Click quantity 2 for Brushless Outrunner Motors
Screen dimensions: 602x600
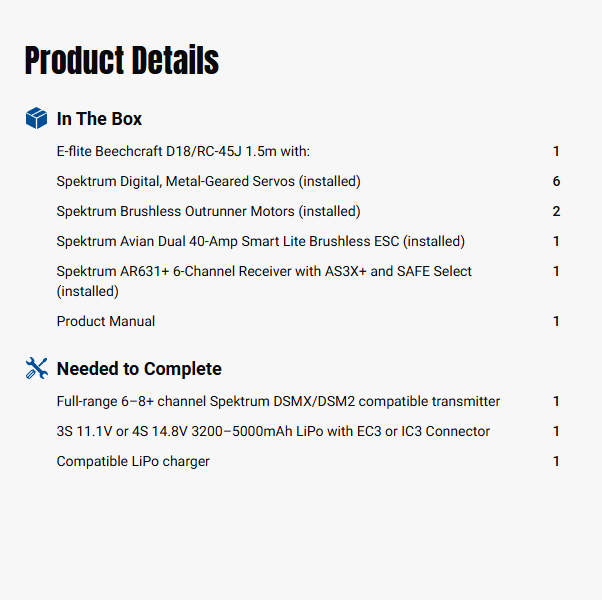556,211
